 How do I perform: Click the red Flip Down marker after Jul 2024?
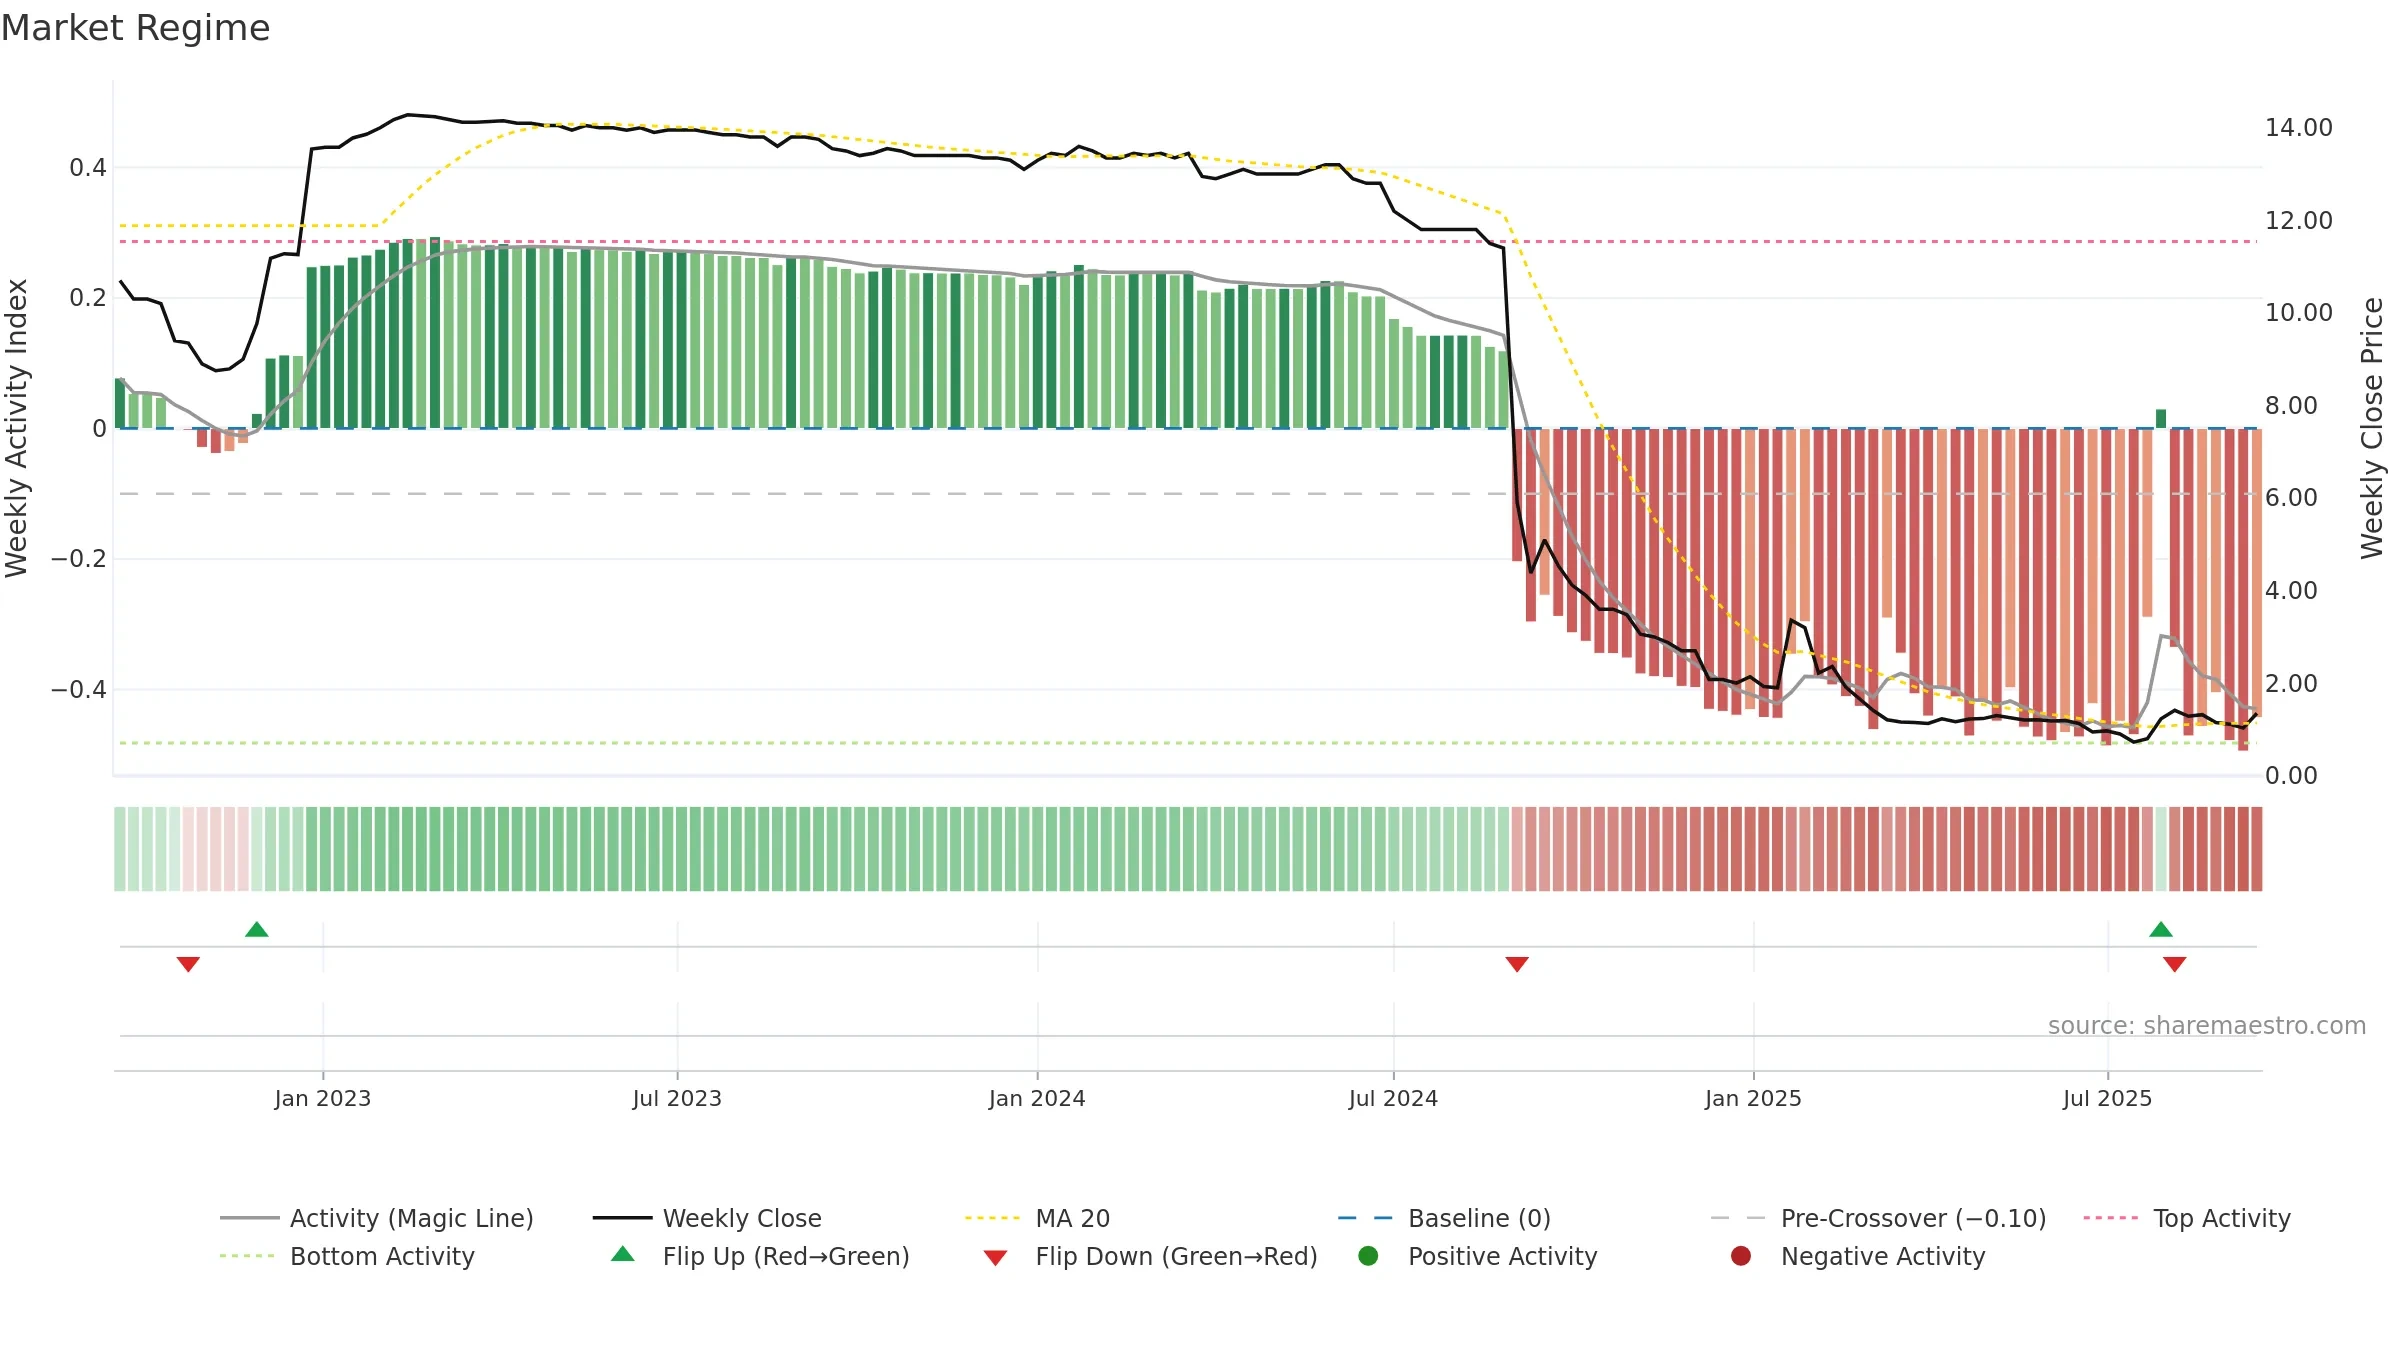tap(1517, 964)
